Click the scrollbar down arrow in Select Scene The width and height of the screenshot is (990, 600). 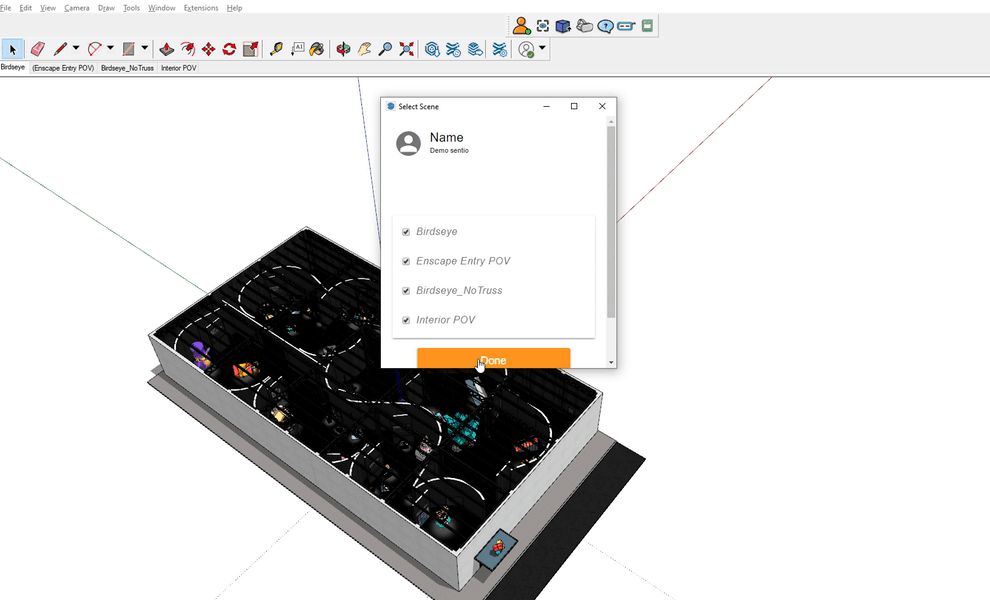coord(611,363)
